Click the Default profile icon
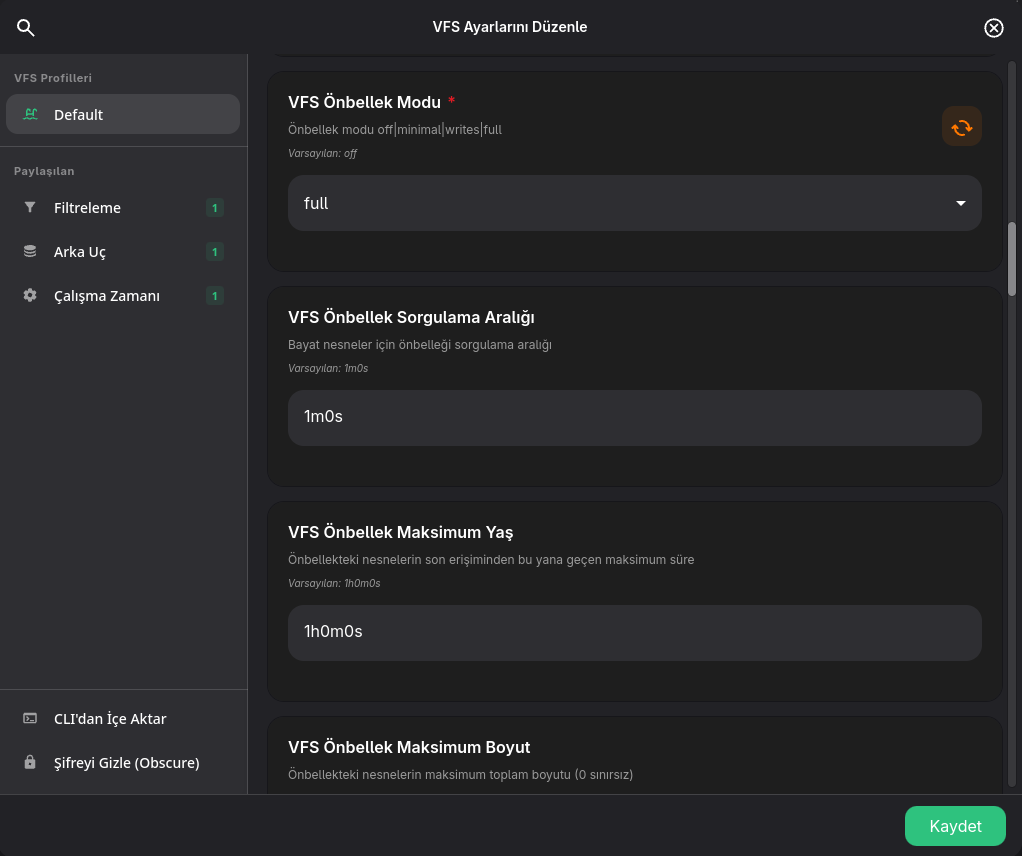Image resolution: width=1022 pixels, height=856 pixels. coord(30,114)
